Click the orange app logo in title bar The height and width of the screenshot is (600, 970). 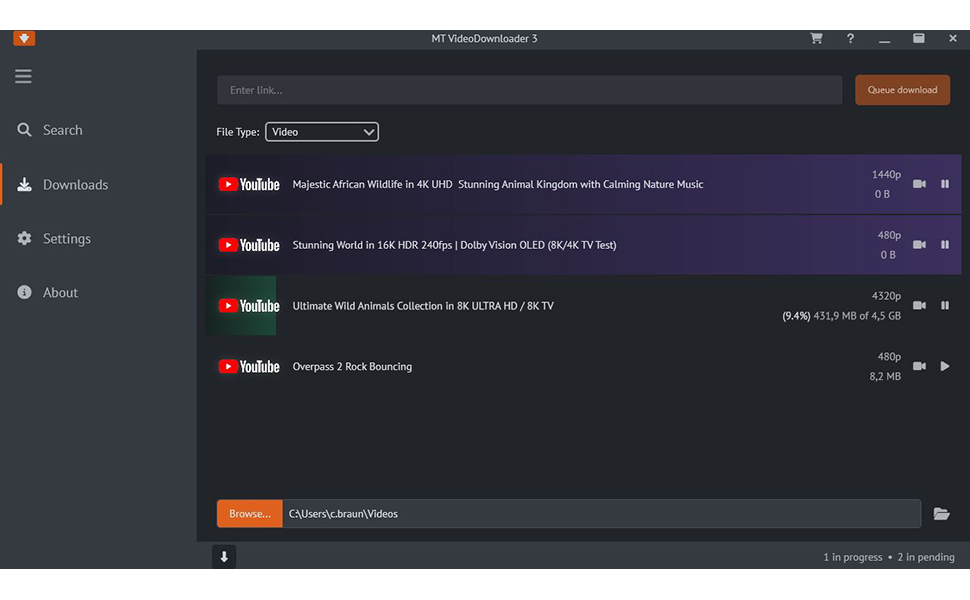(24, 38)
